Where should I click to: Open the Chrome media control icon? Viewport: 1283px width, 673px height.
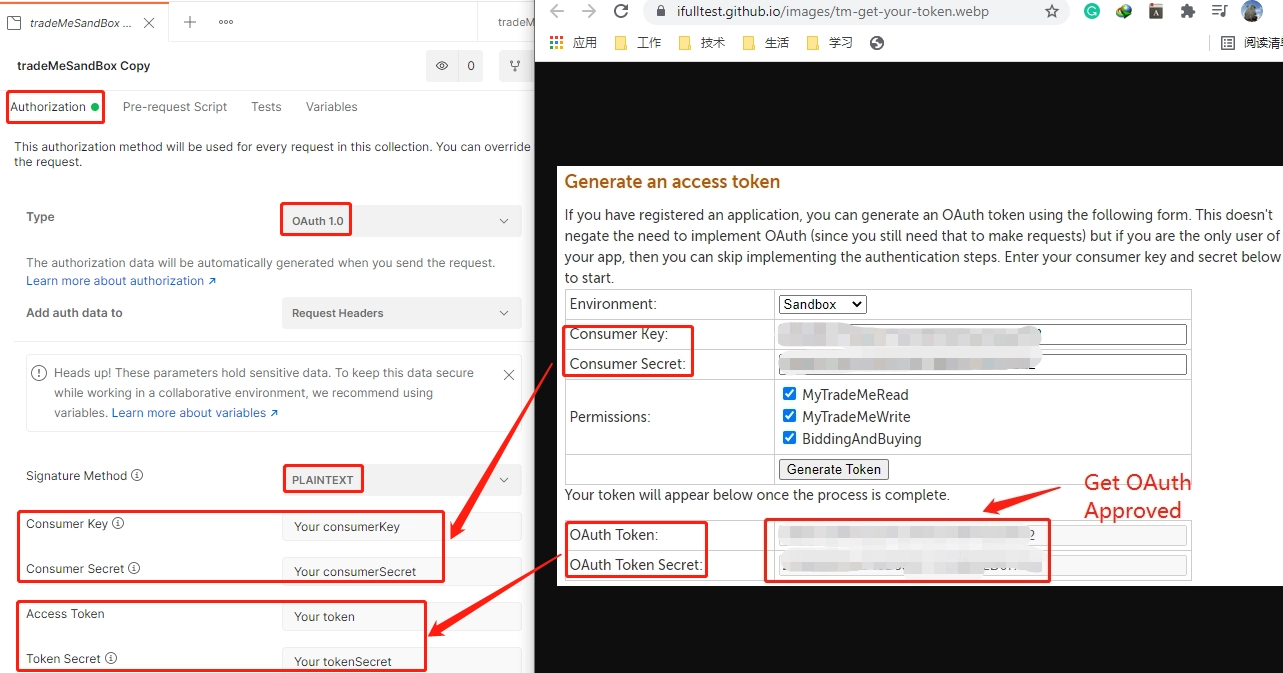point(1220,11)
